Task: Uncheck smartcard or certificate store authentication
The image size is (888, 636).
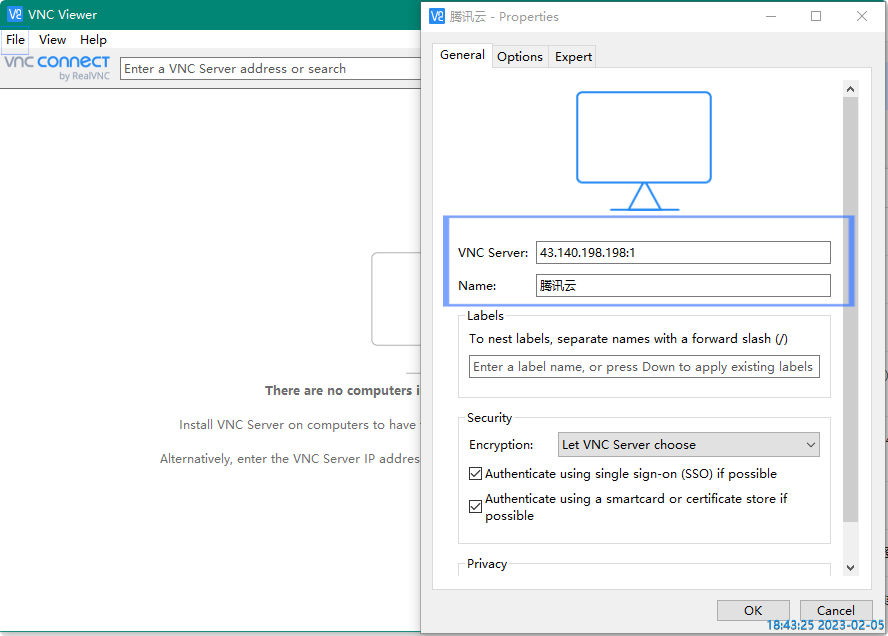Action: click(475, 506)
